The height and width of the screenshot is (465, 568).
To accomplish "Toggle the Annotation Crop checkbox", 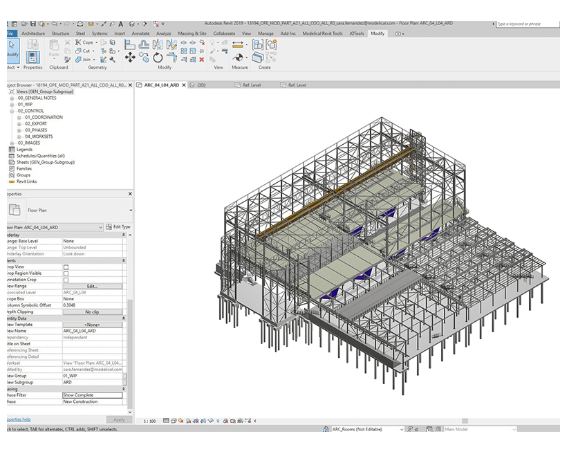I will [x=66, y=280].
